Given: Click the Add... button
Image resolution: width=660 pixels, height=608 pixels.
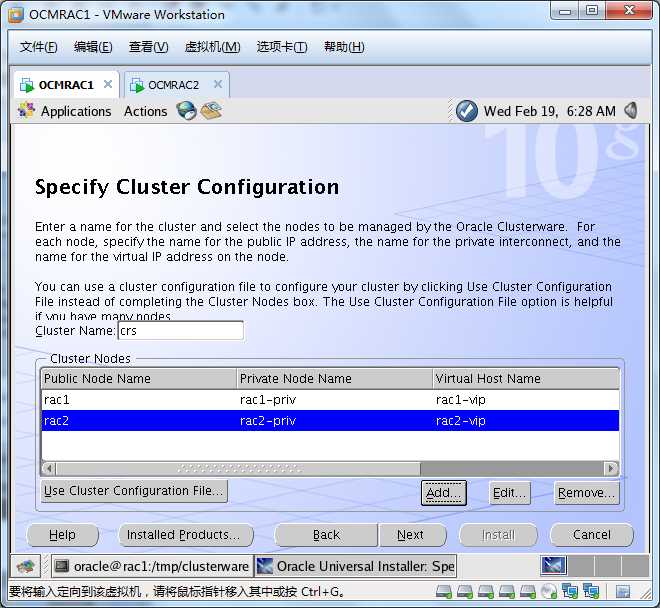Looking at the screenshot, I should 444,493.
